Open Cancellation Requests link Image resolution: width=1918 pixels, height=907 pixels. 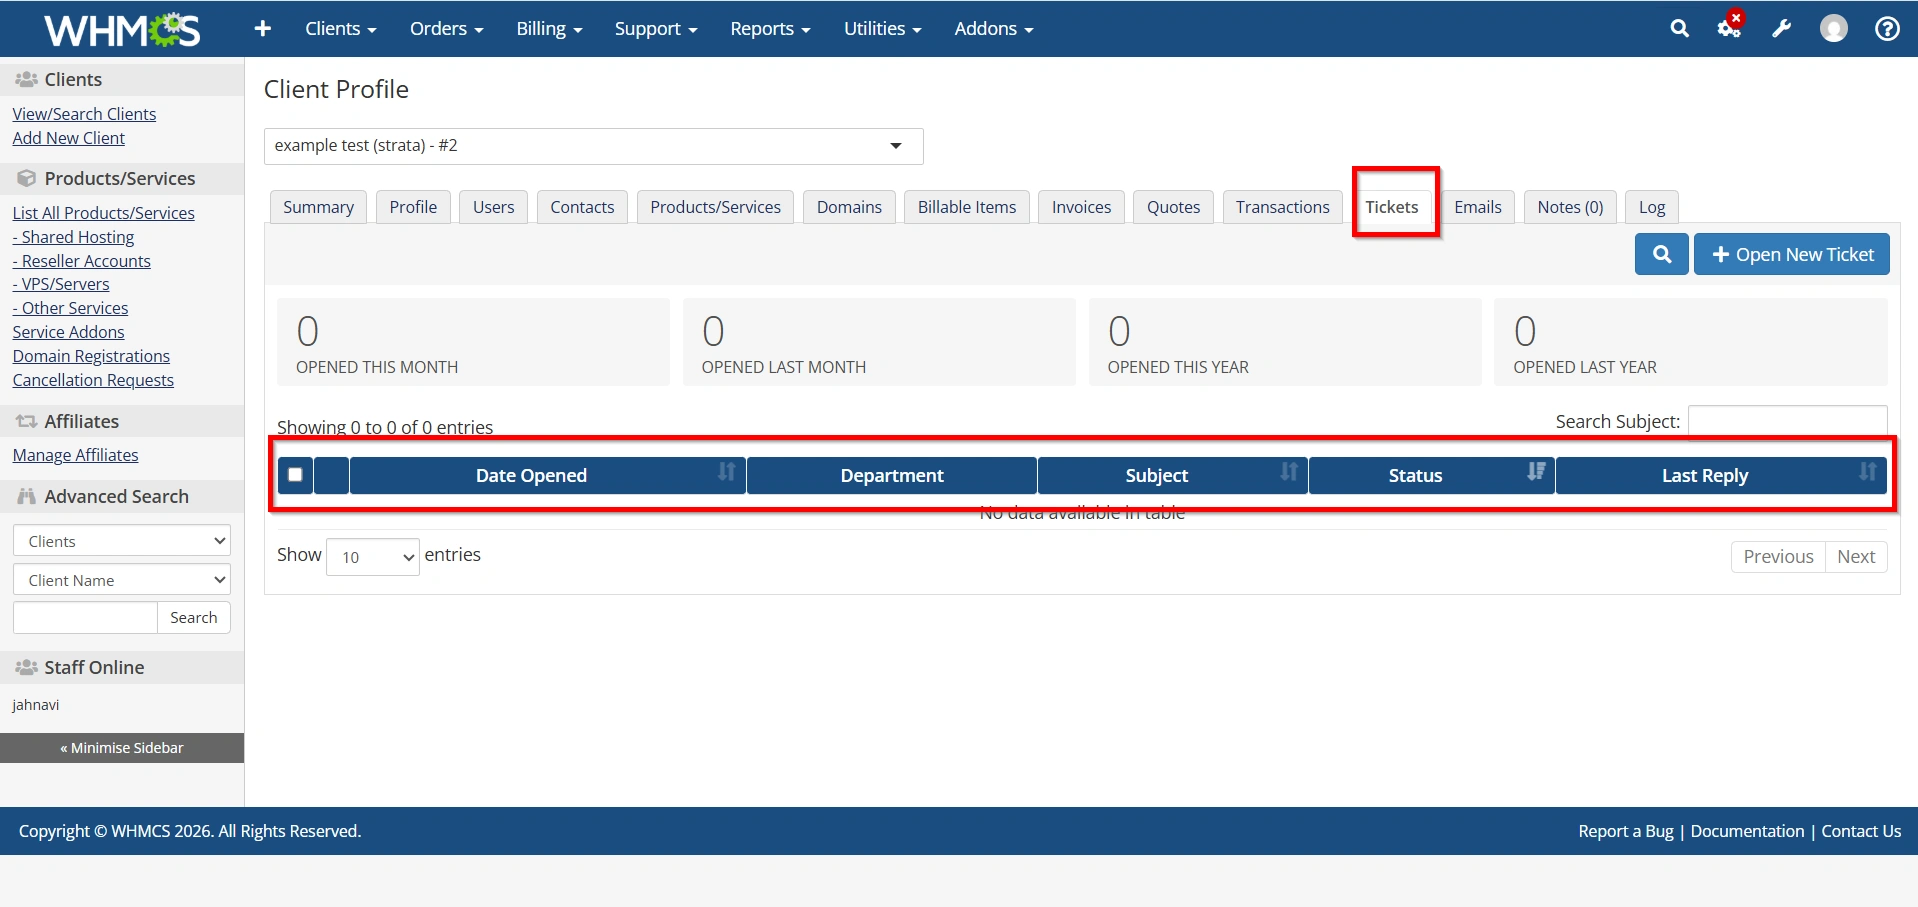93,380
